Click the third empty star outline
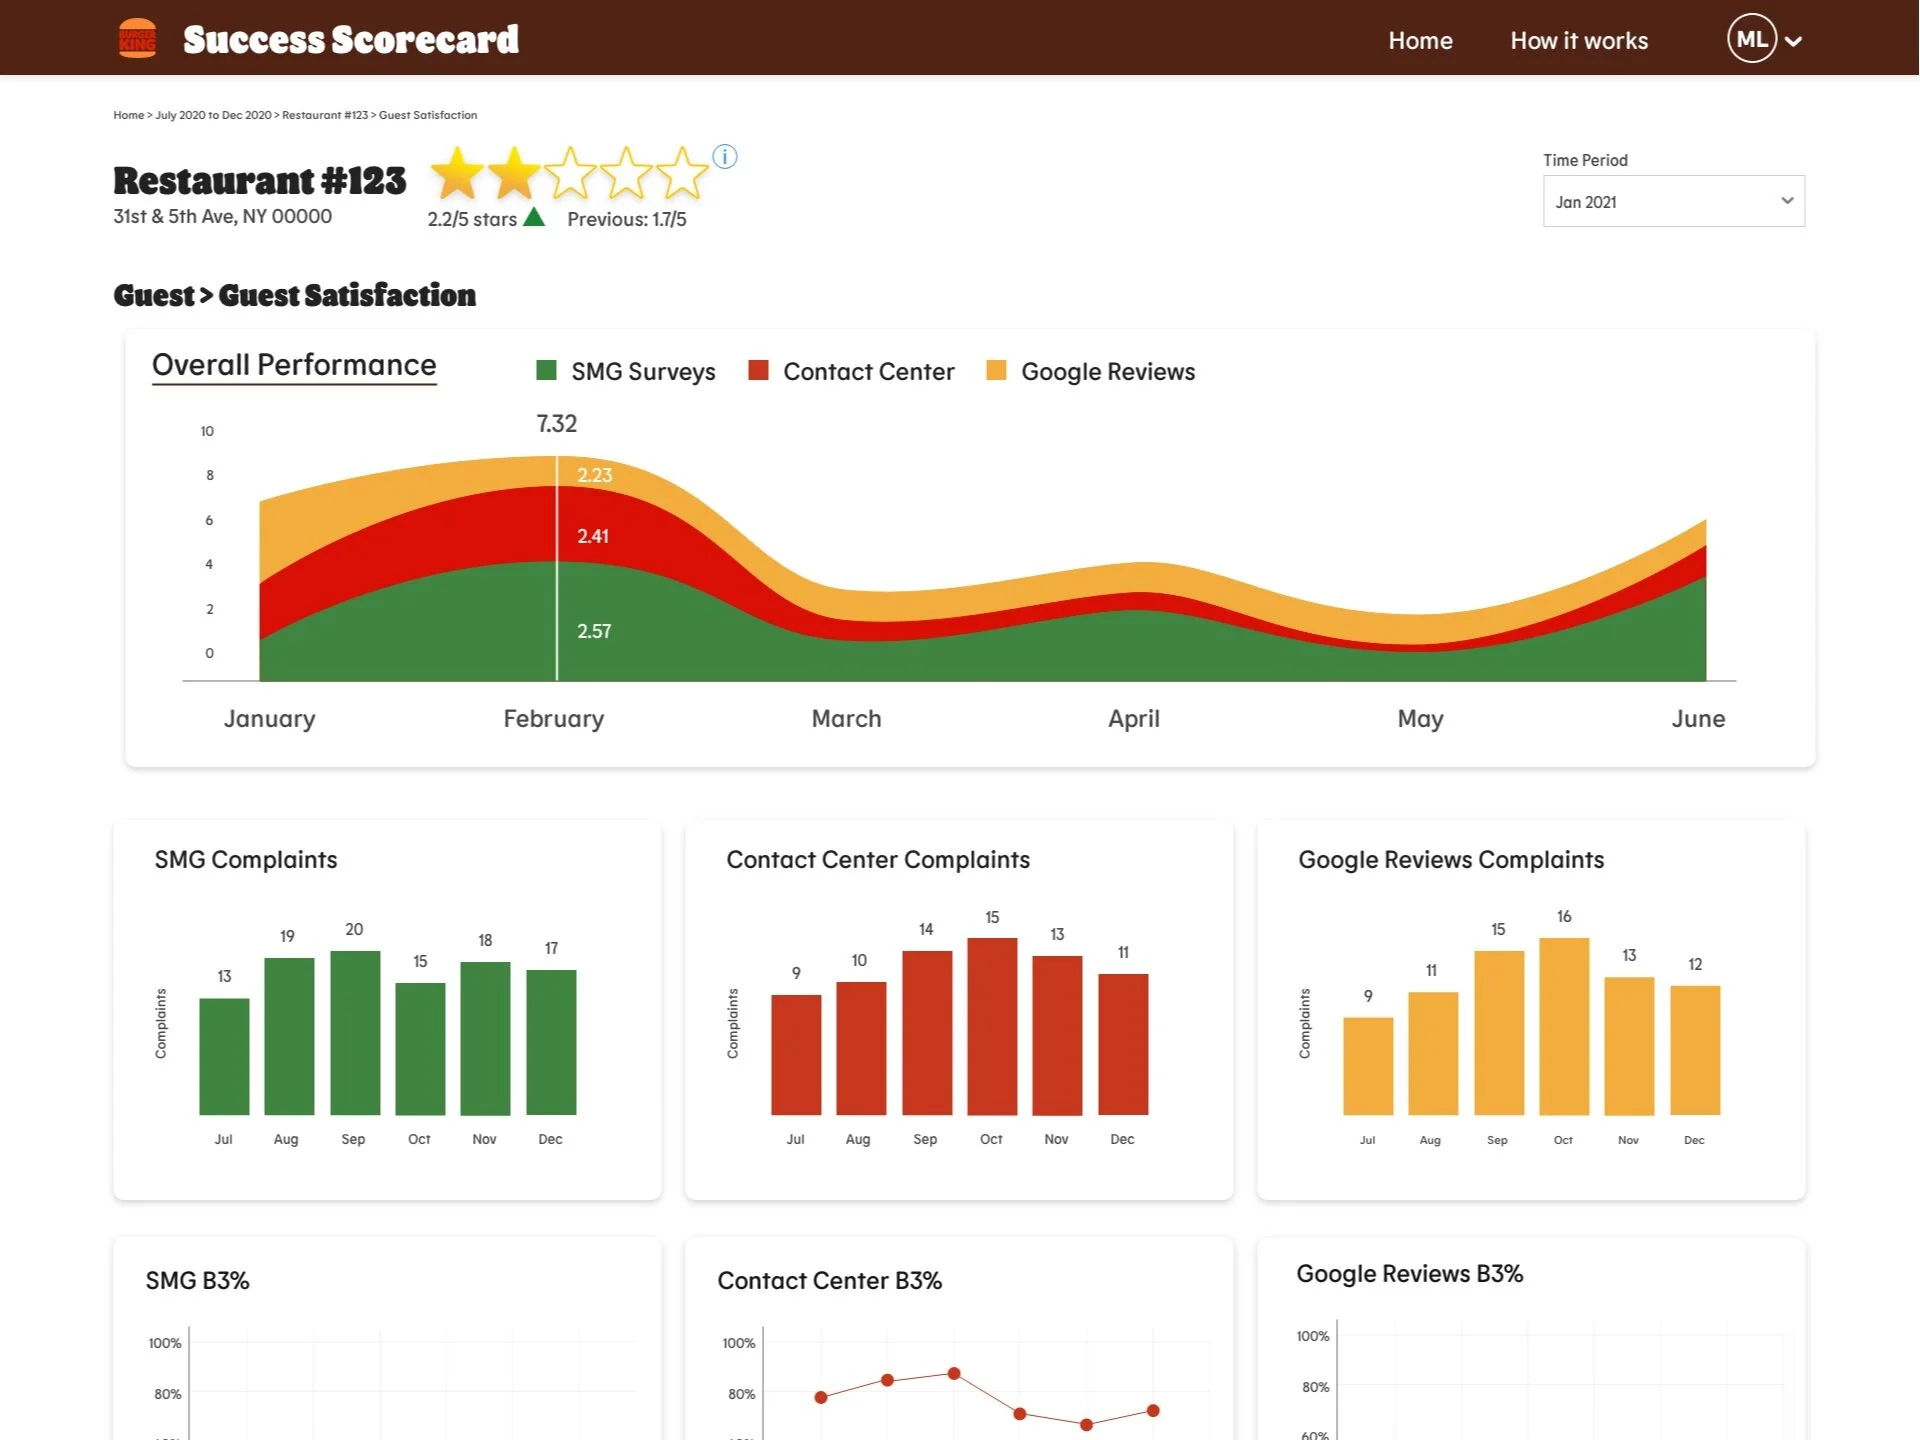The image size is (1920, 1440). (570, 173)
